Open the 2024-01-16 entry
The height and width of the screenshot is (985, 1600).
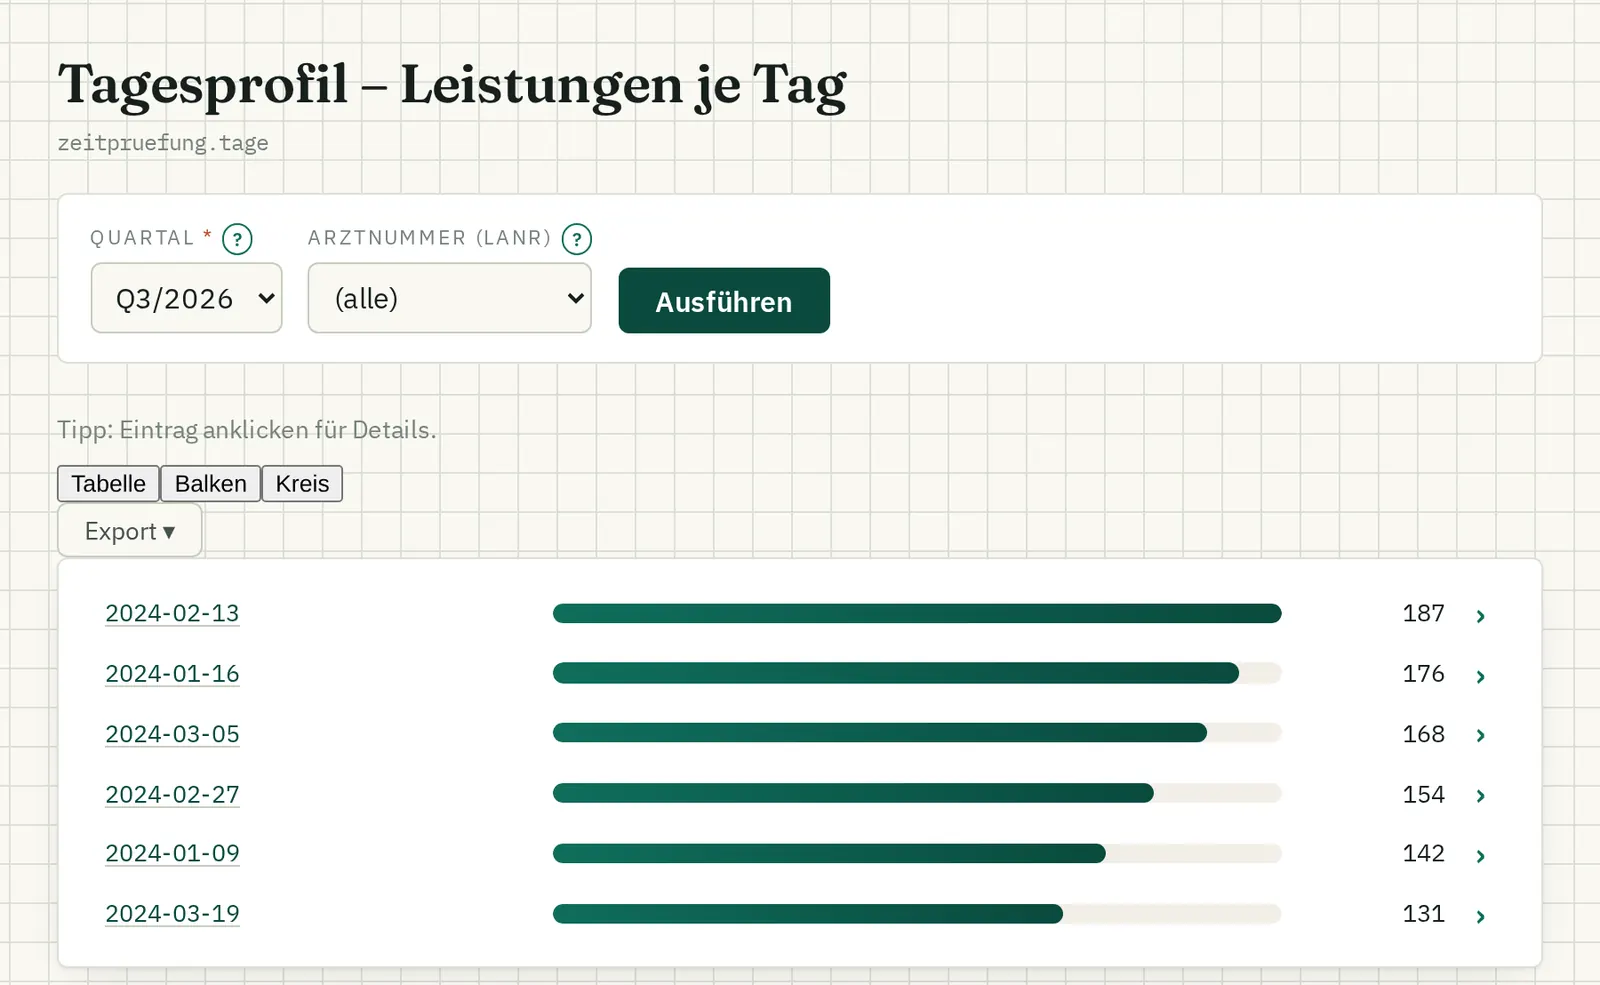click(x=172, y=674)
